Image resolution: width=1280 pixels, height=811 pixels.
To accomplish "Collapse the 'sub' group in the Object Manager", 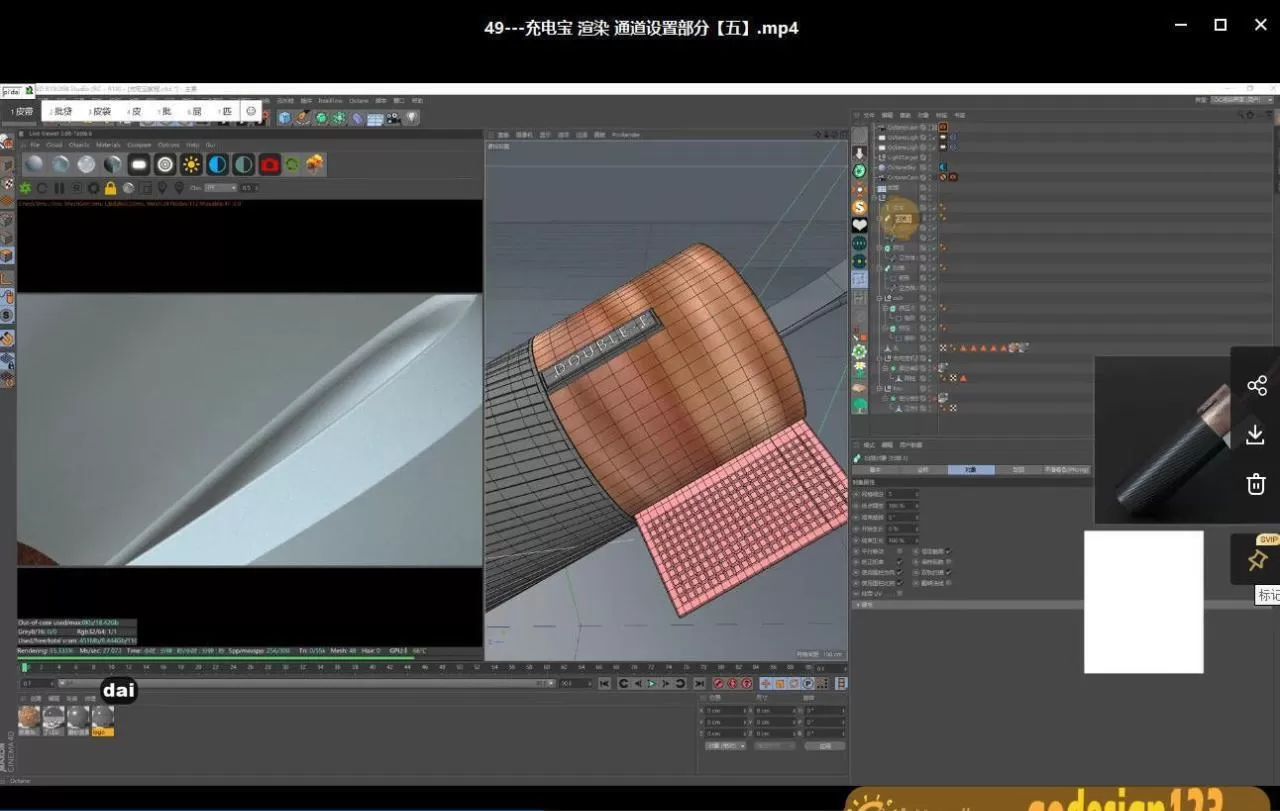I will coord(881,297).
